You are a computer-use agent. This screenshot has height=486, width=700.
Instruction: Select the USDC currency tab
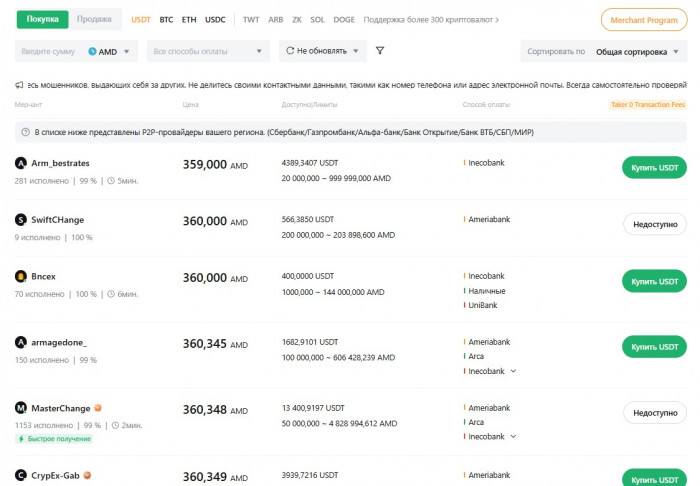pyautogui.click(x=215, y=20)
